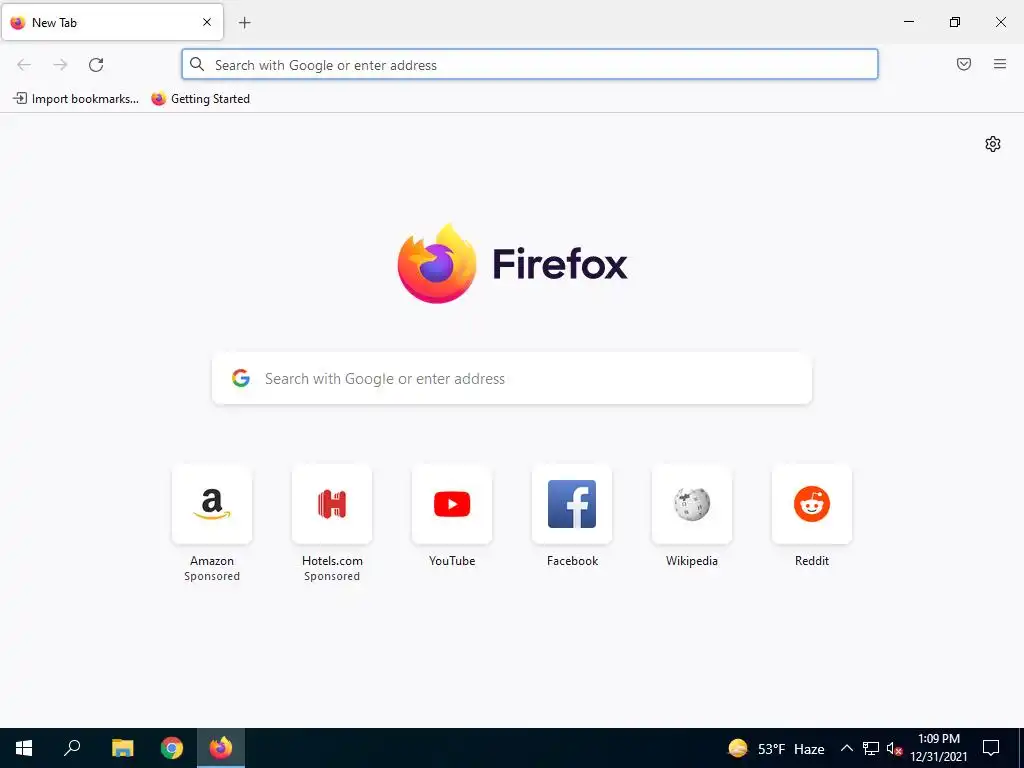Image resolution: width=1024 pixels, height=768 pixels.
Task: Show hidden system tray icons
Action: click(x=846, y=748)
